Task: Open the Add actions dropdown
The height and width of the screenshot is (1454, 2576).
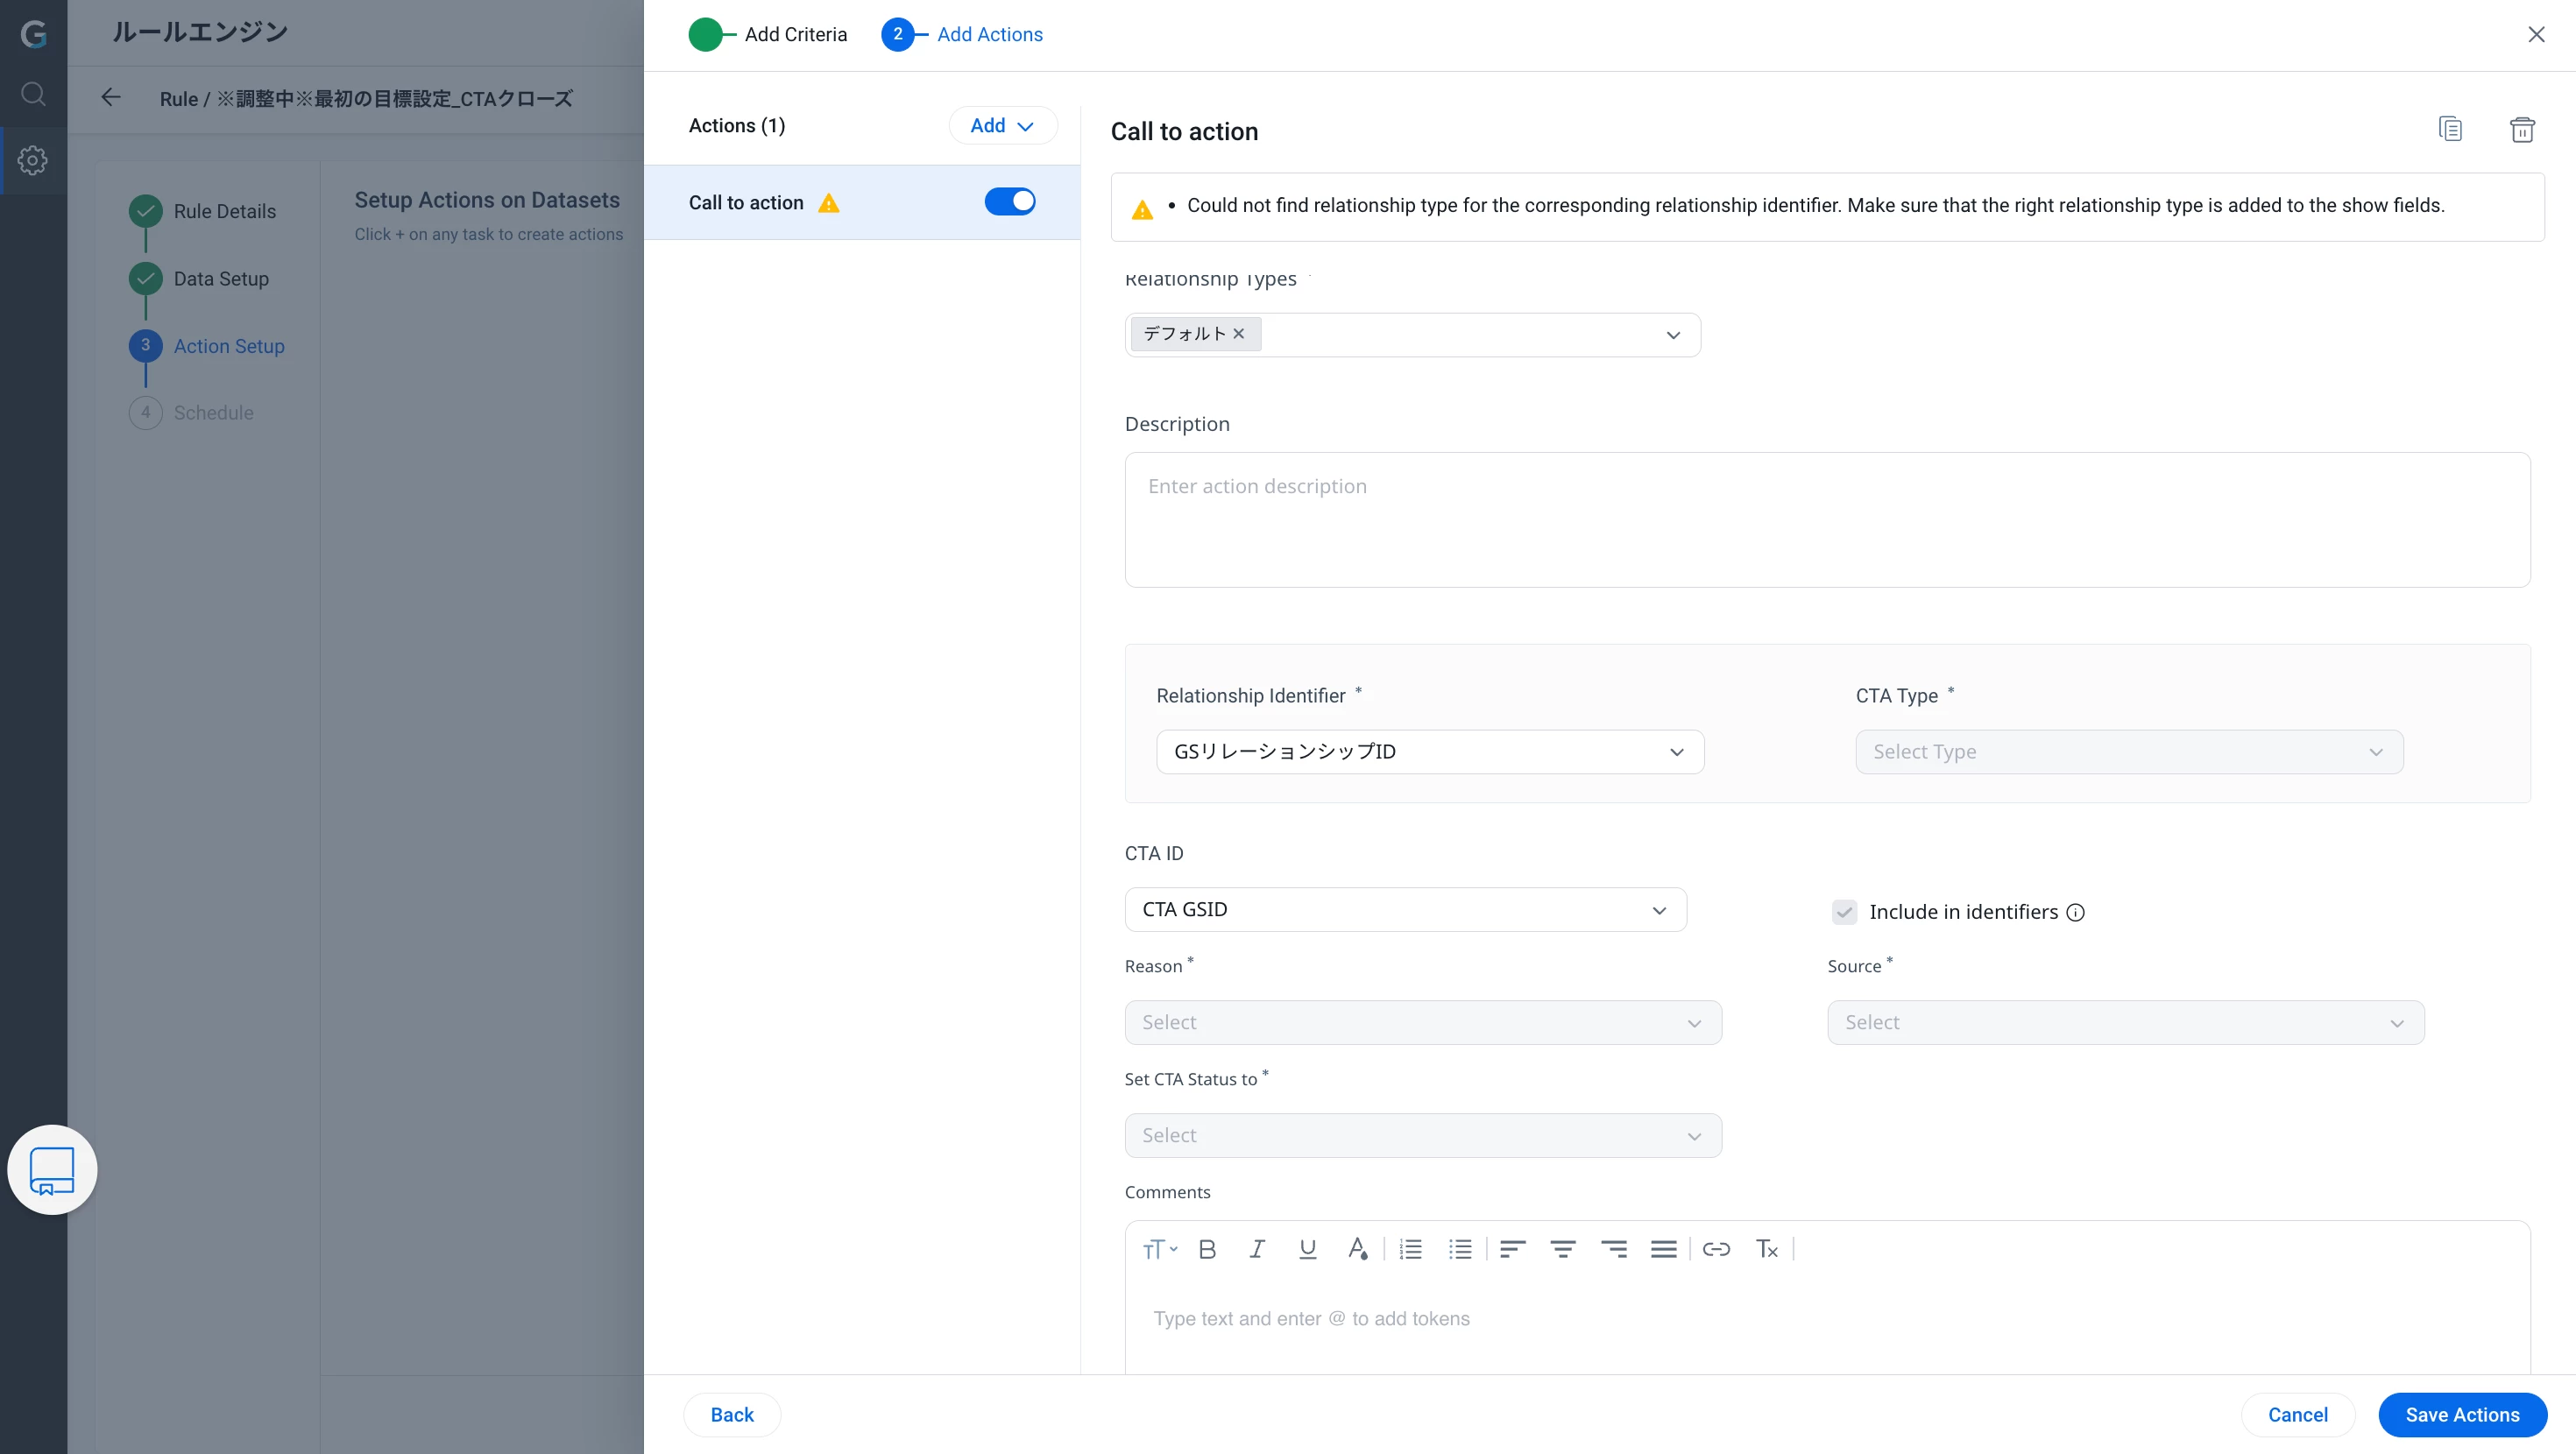Action: (1002, 126)
